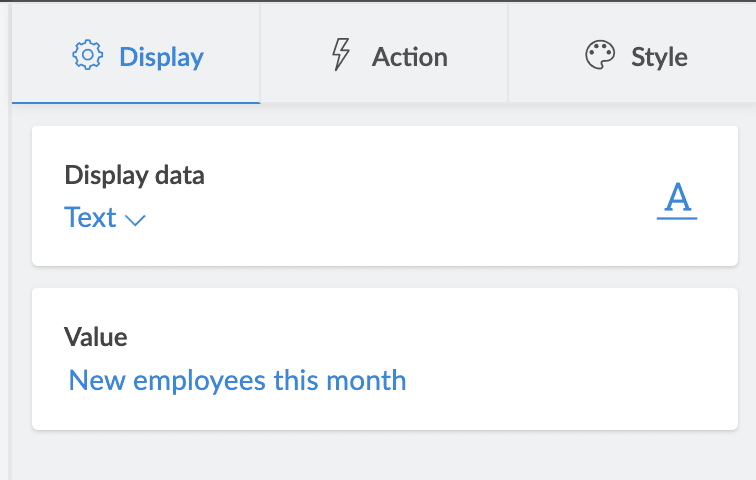Click the gear icon on Display tab
This screenshot has width=756, height=480.
click(x=88, y=55)
